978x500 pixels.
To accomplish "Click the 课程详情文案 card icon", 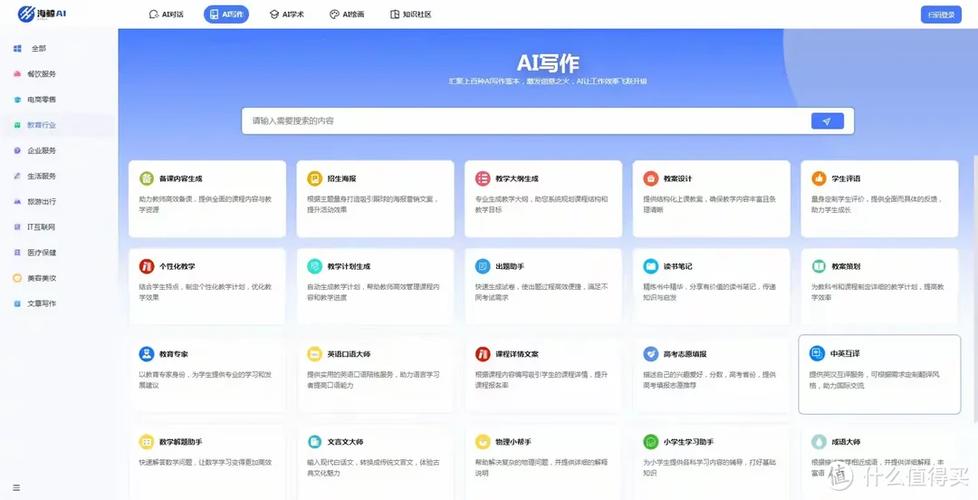I will tap(483, 354).
